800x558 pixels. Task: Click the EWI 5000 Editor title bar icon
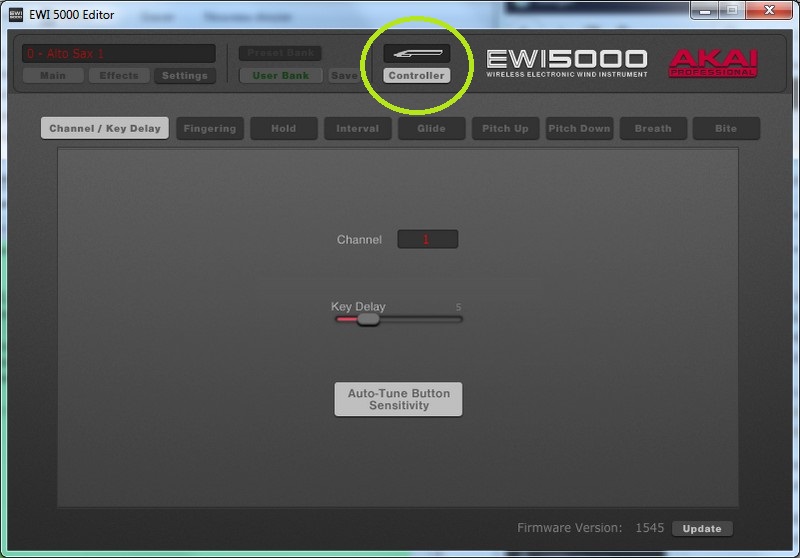click(x=16, y=15)
